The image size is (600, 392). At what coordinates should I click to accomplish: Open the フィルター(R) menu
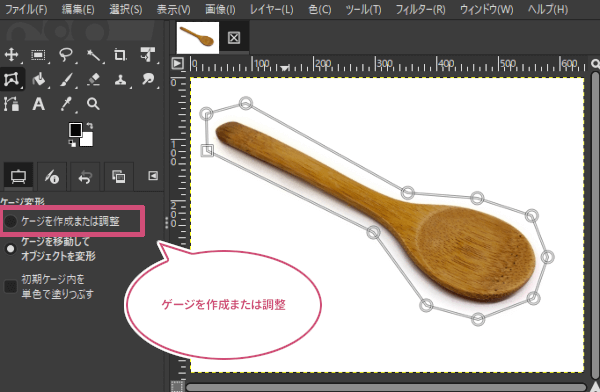tap(420, 9)
